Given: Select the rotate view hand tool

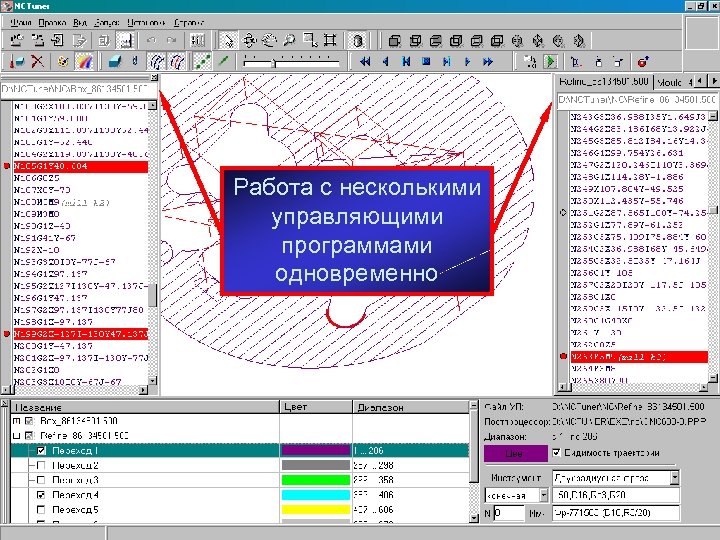Looking at the screenshot, I should (269, 40).
